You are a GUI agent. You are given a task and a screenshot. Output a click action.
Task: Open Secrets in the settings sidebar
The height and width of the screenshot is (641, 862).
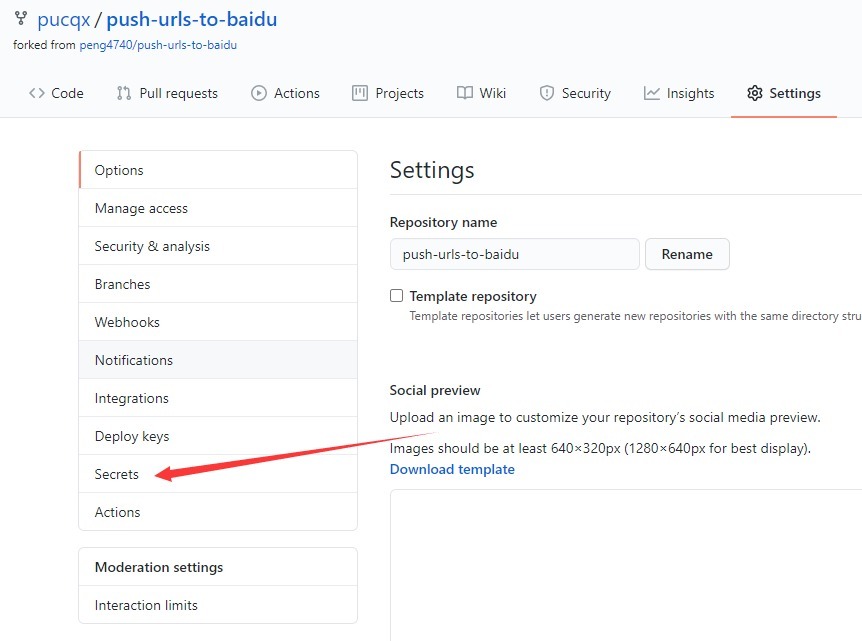point(117,474)
